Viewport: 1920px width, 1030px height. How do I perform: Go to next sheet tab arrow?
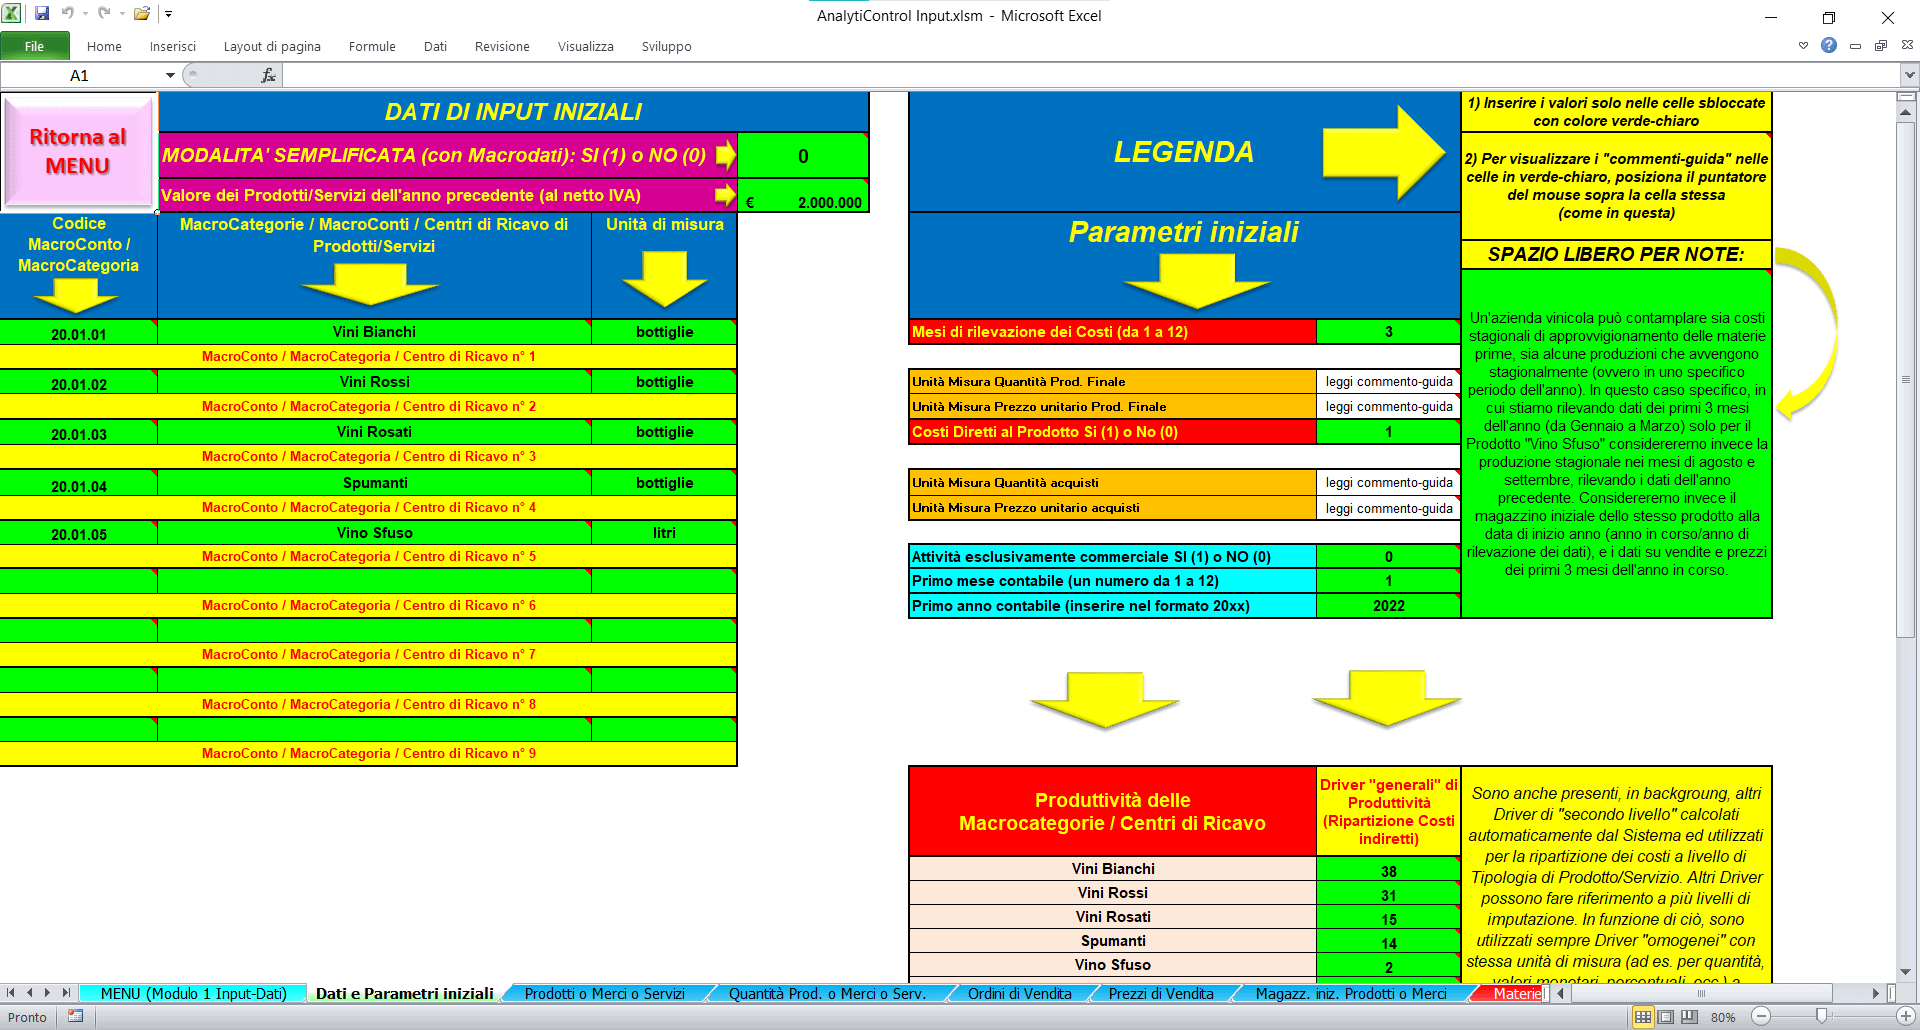pos(47,993)
